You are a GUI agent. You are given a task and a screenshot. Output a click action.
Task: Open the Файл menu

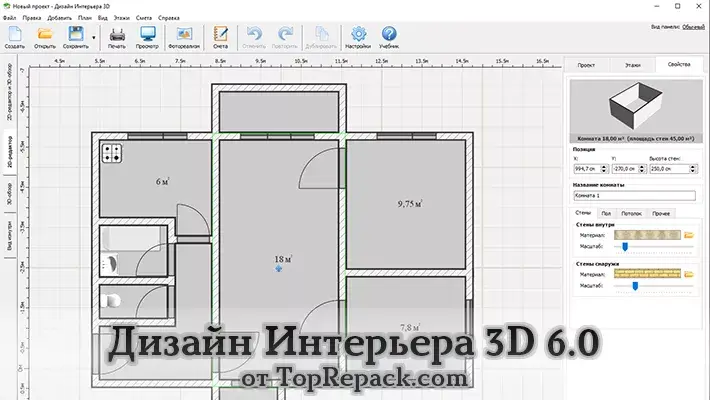coord(10,18)
